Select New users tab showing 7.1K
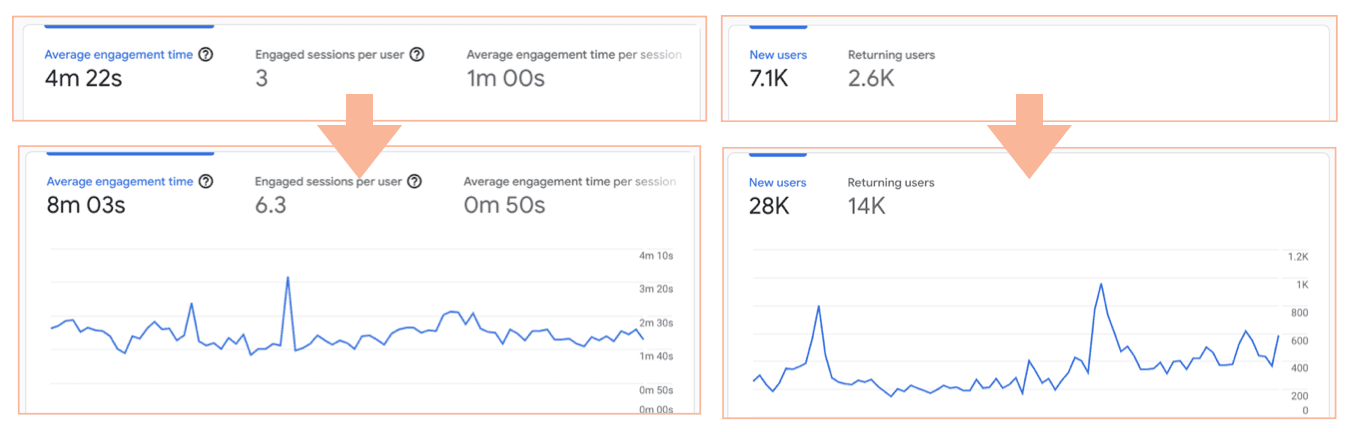This screenshot has width=1354, height=432. point(777,67)
